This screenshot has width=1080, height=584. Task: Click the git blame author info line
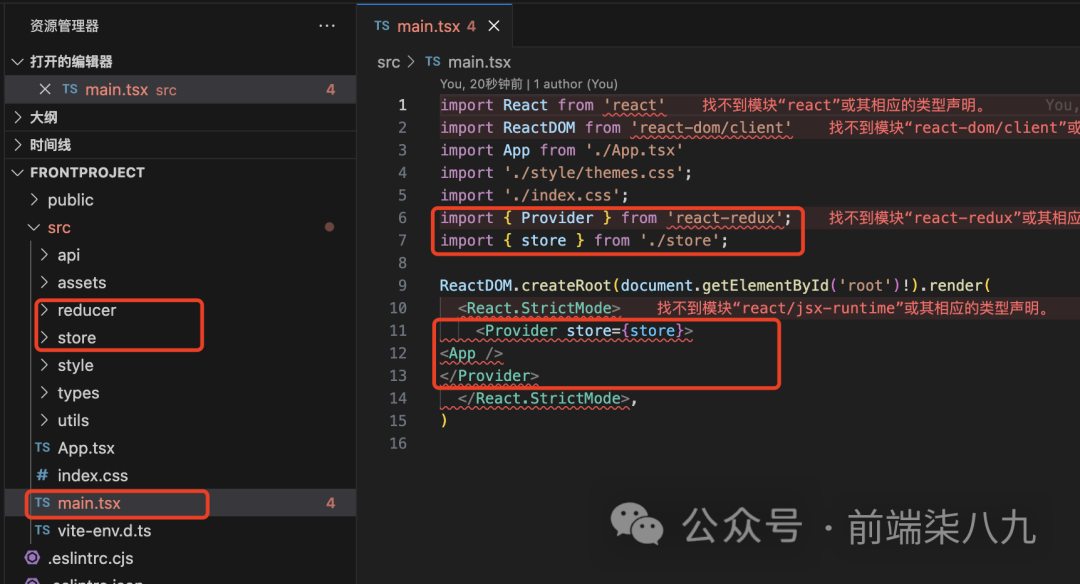coord(529,84)
